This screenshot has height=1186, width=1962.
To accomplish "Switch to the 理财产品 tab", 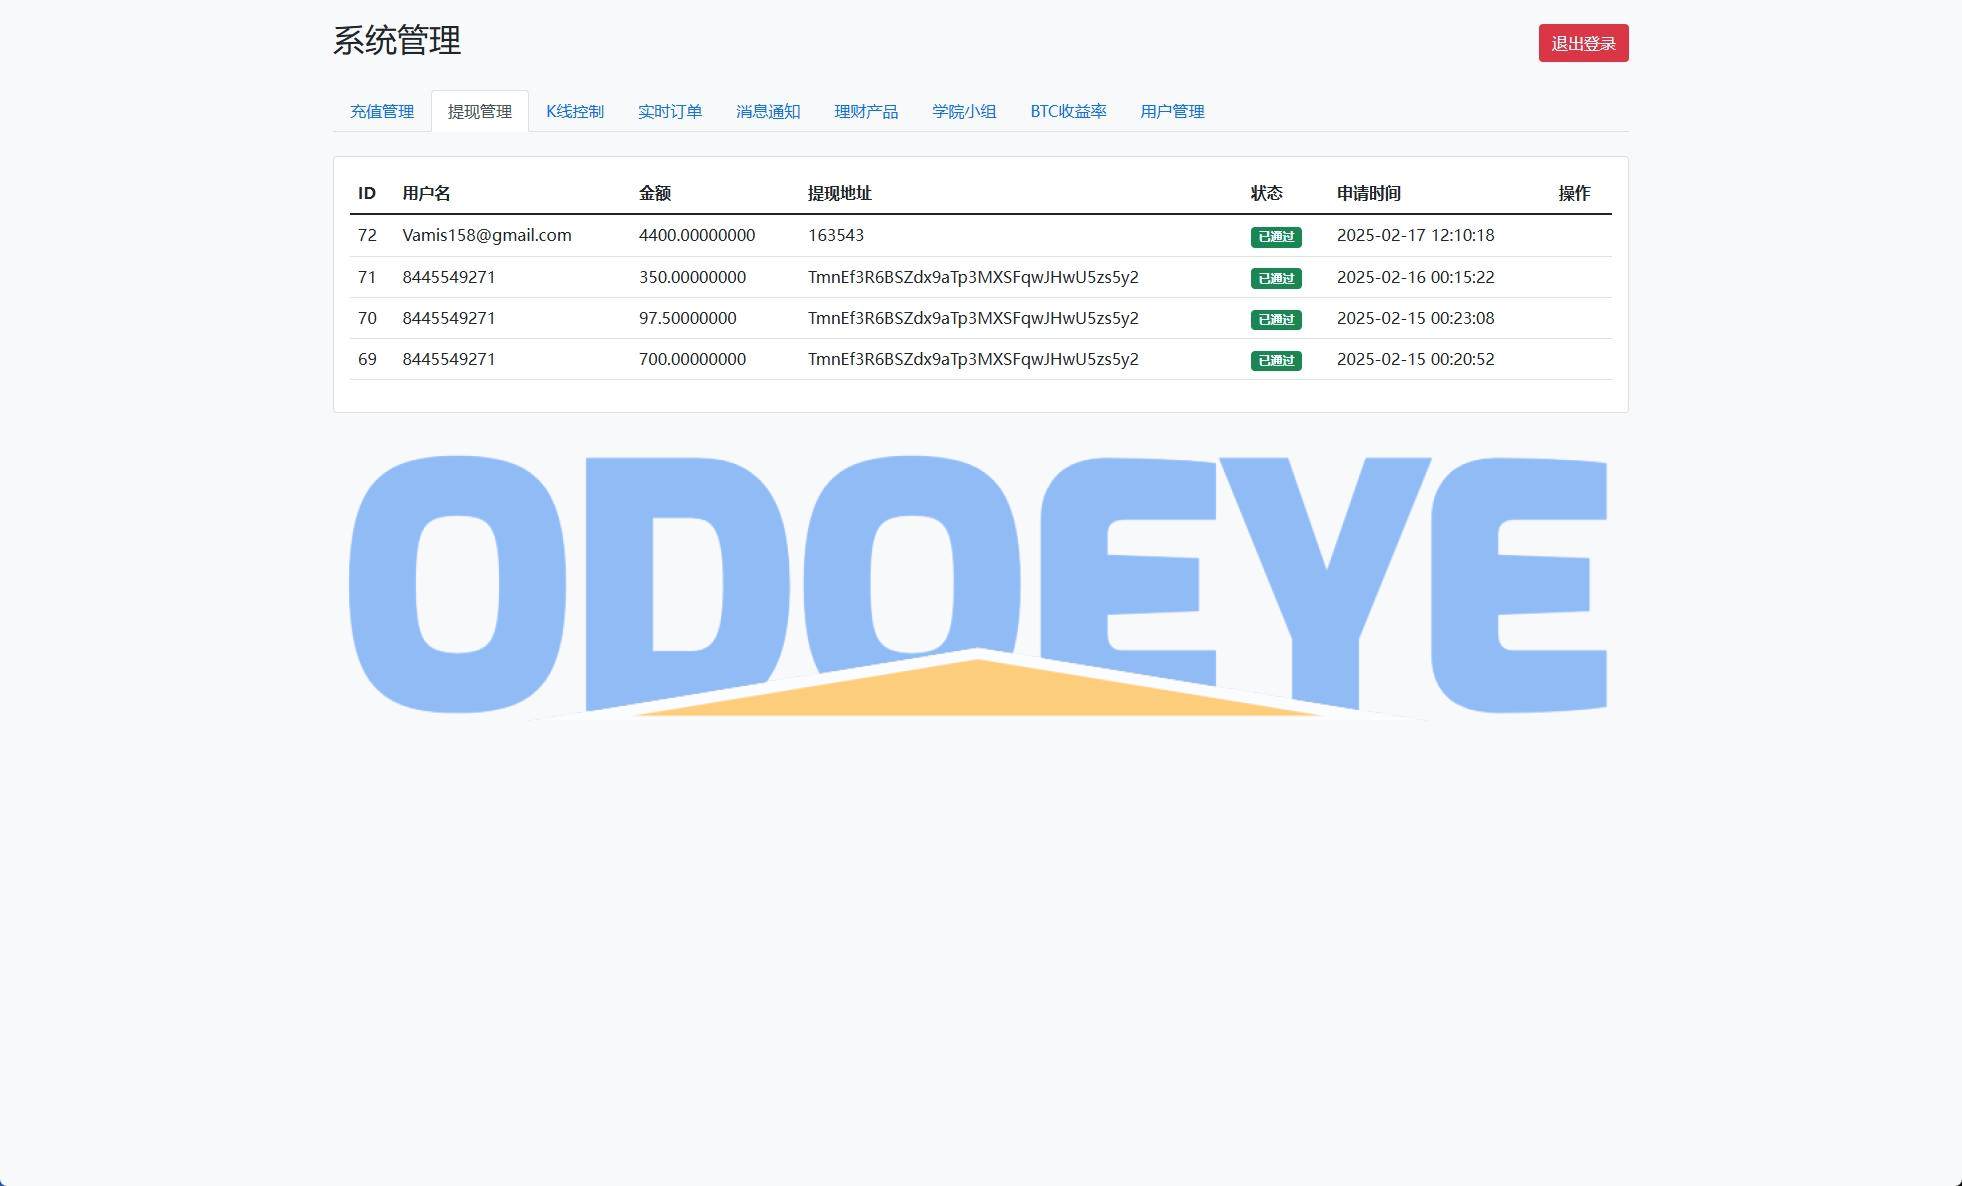I will (x=865, y=111).
